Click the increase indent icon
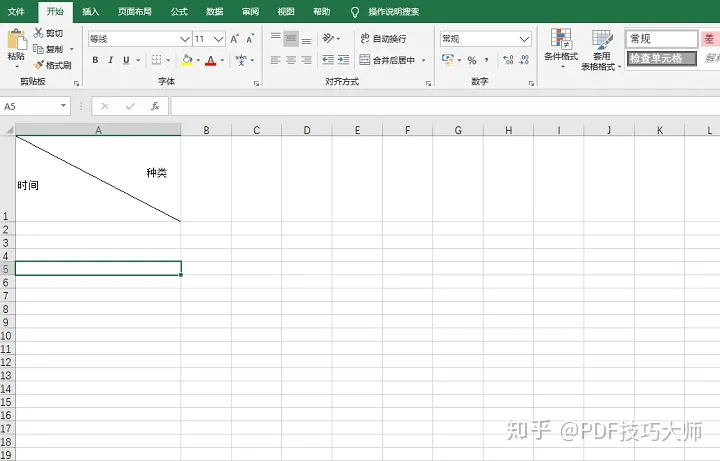This screenshot has height=461, width=720. point(343,60)
